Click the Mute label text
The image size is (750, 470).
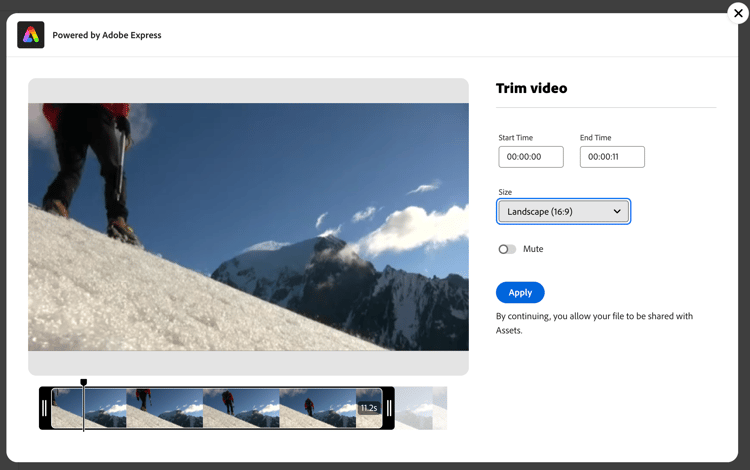[x=533, y=249]
